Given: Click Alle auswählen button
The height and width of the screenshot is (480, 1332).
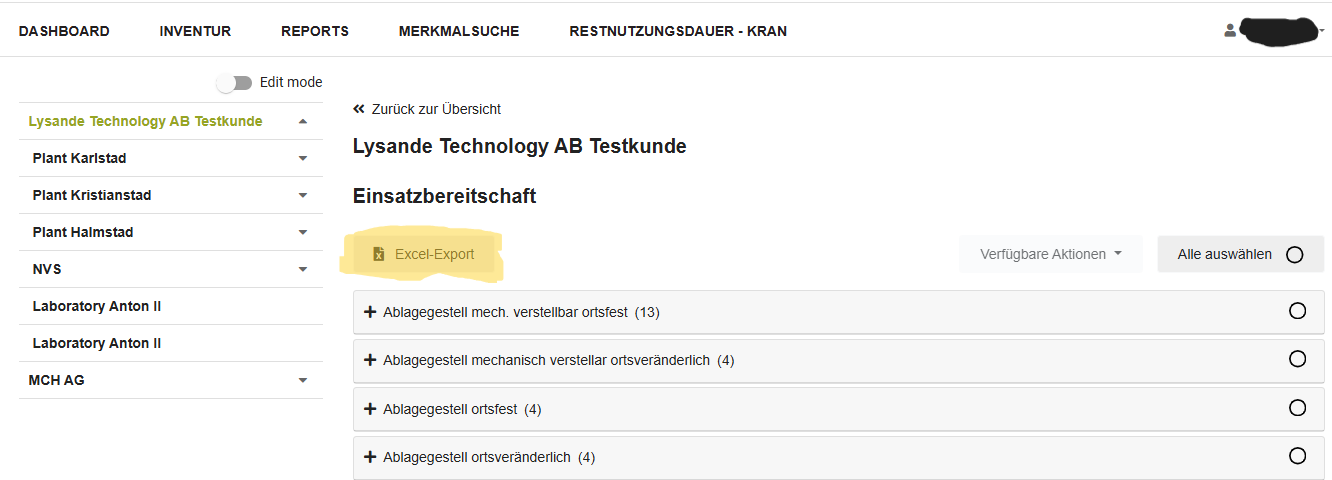Looking at the screenshot, I should pos(1240,254).
